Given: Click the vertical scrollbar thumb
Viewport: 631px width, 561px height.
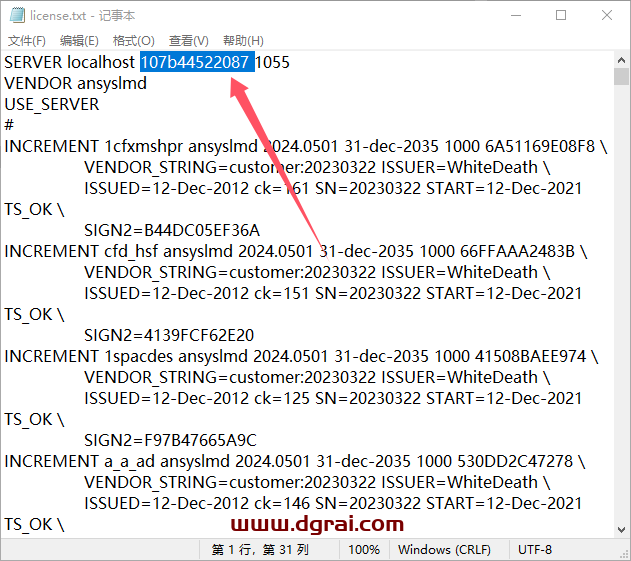Looking at the screenshot, I should point(621,76).
